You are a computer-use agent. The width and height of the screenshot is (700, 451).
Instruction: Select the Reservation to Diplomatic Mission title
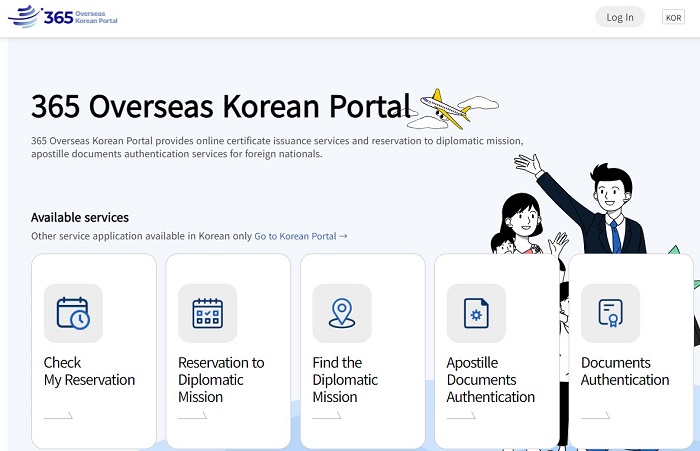click(221, 379)
